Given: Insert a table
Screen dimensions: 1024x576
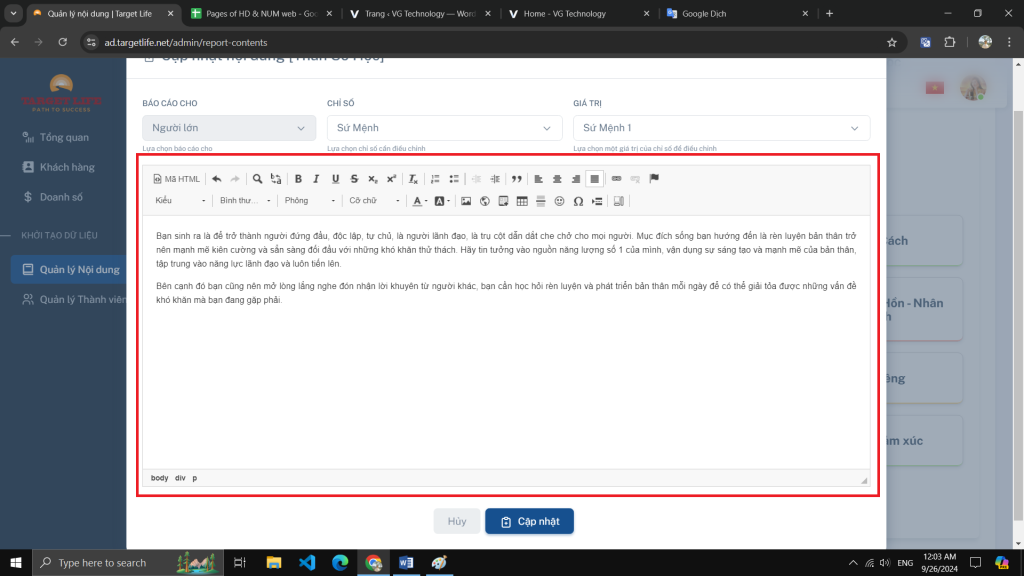Looking at the screenshot, I should (522, 201).
